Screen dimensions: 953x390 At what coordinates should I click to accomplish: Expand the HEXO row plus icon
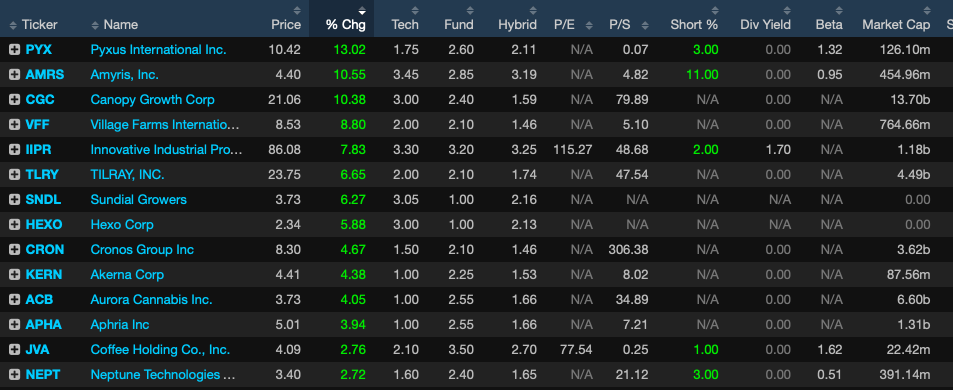coord(14,224)
